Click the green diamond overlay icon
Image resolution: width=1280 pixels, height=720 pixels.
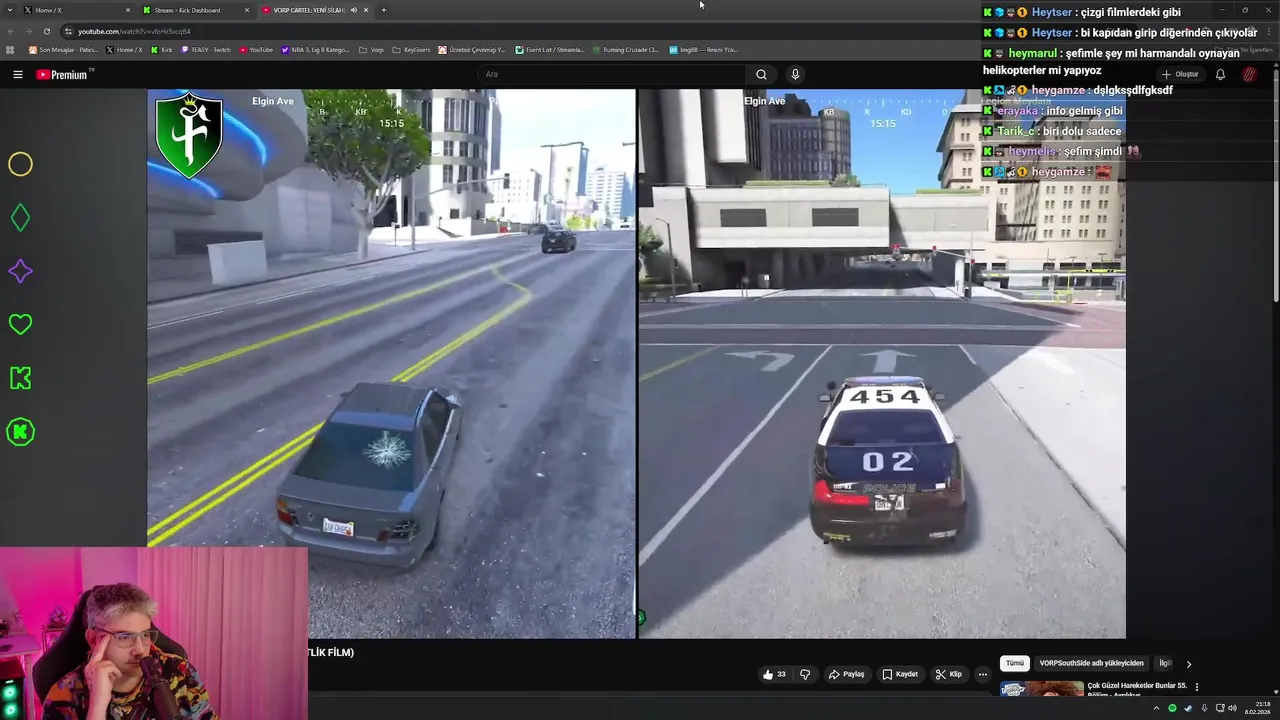pos(20,217)
